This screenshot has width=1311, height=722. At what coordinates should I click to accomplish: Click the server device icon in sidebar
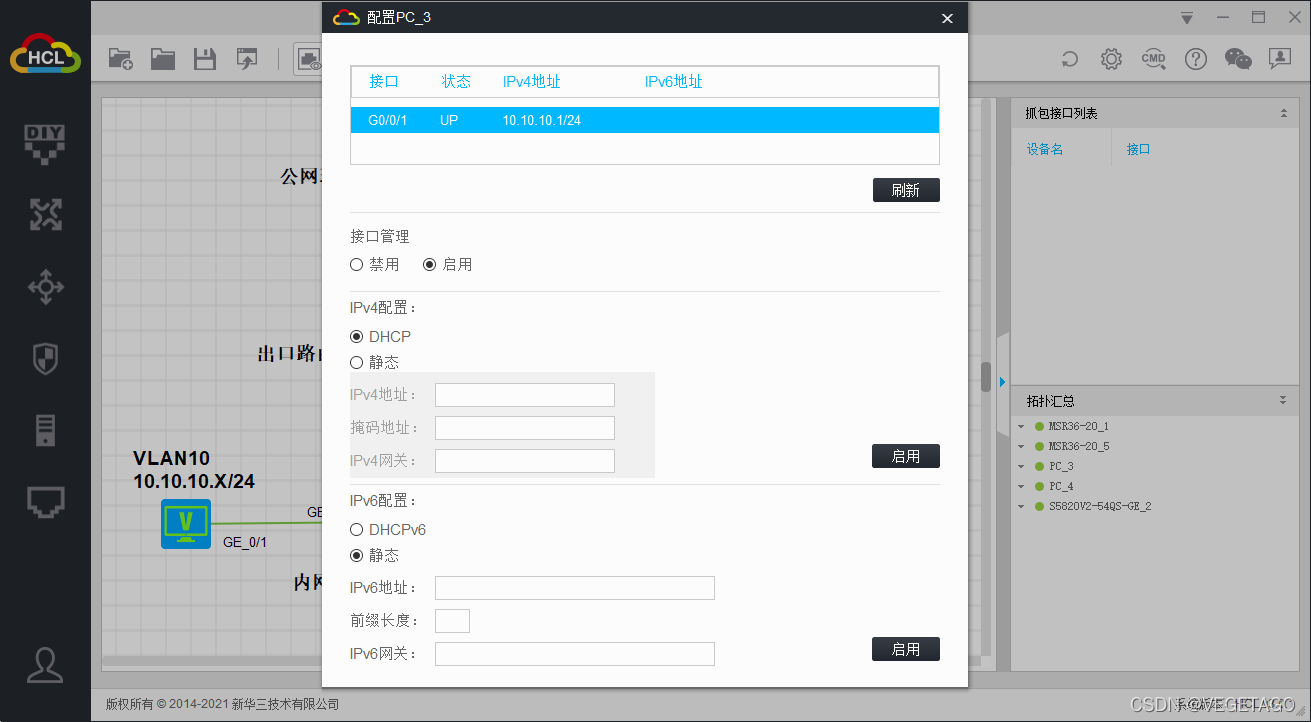pyautogui.click(x=45, y=430)
